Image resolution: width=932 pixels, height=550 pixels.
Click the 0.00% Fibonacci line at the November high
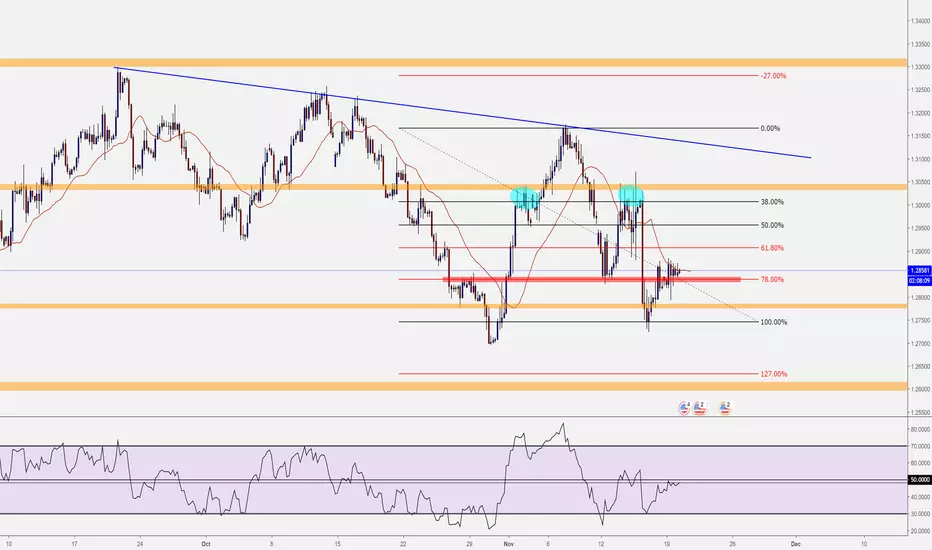tap(578, 128)
